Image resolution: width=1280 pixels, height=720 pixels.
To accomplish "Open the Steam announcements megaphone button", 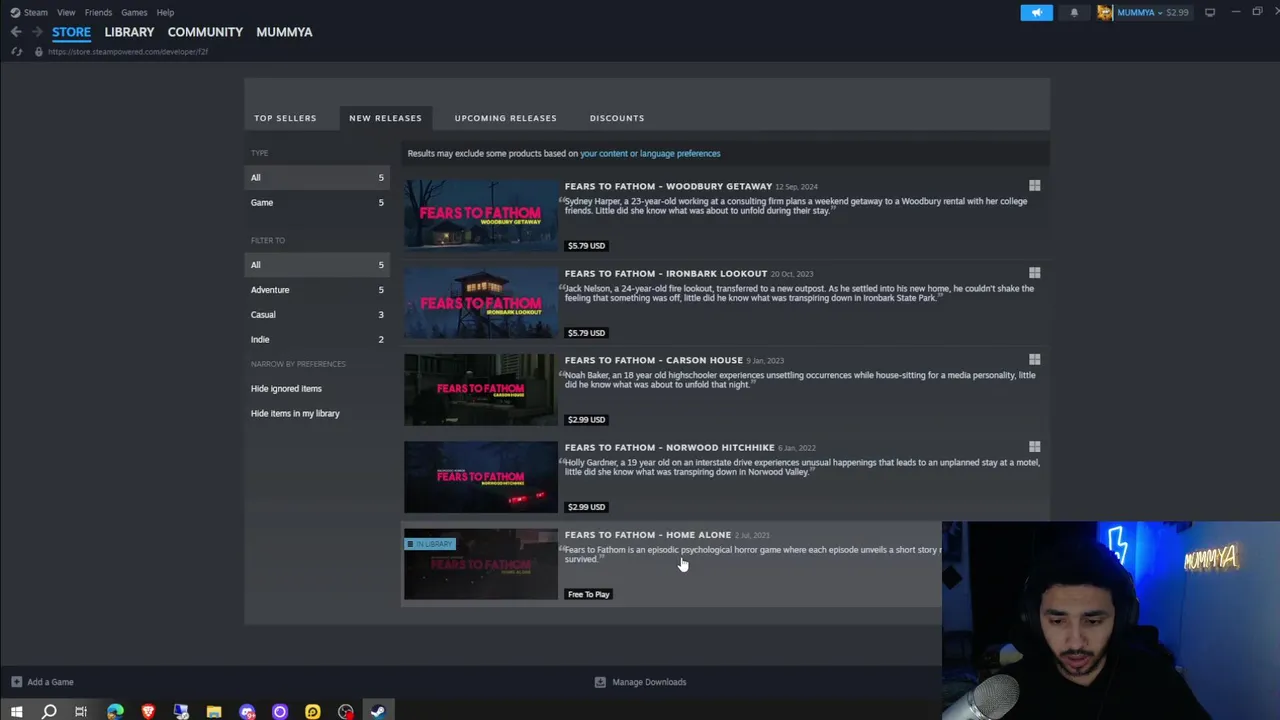I will pos(1036,12).
